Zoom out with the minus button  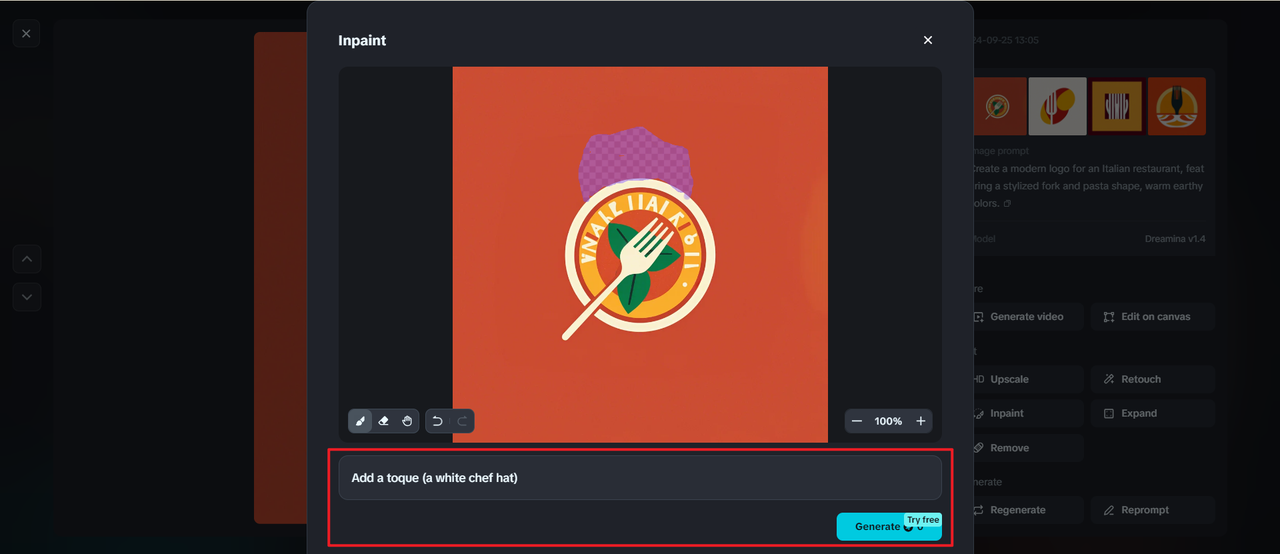click(x=857, y=421)
